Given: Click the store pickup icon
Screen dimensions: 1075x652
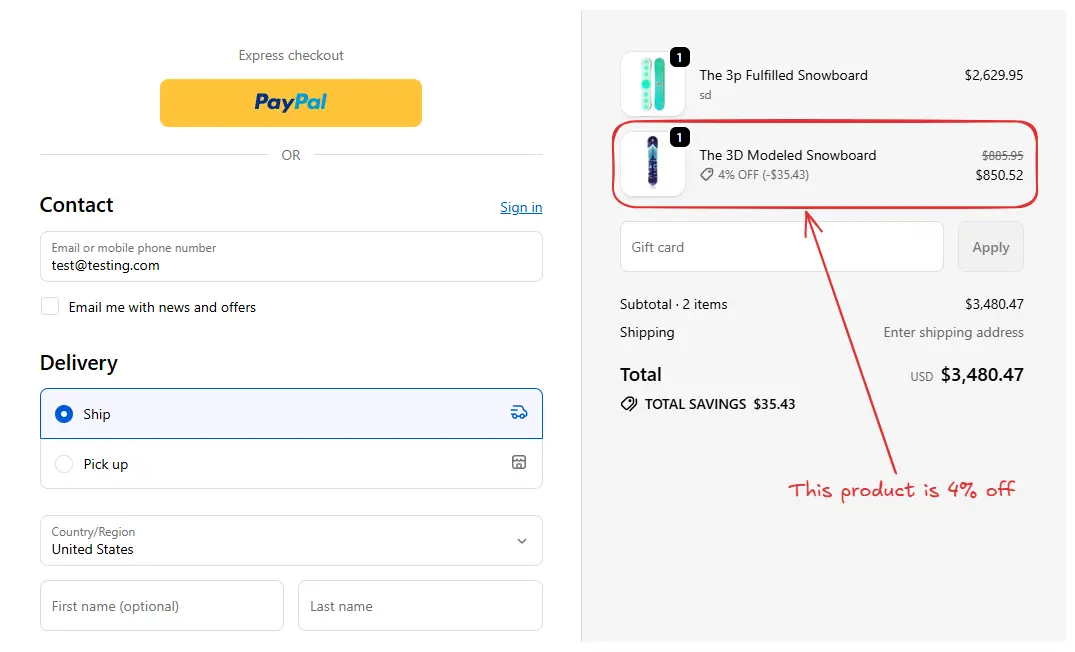Looking at the screenshot, I should click(518, 463).
